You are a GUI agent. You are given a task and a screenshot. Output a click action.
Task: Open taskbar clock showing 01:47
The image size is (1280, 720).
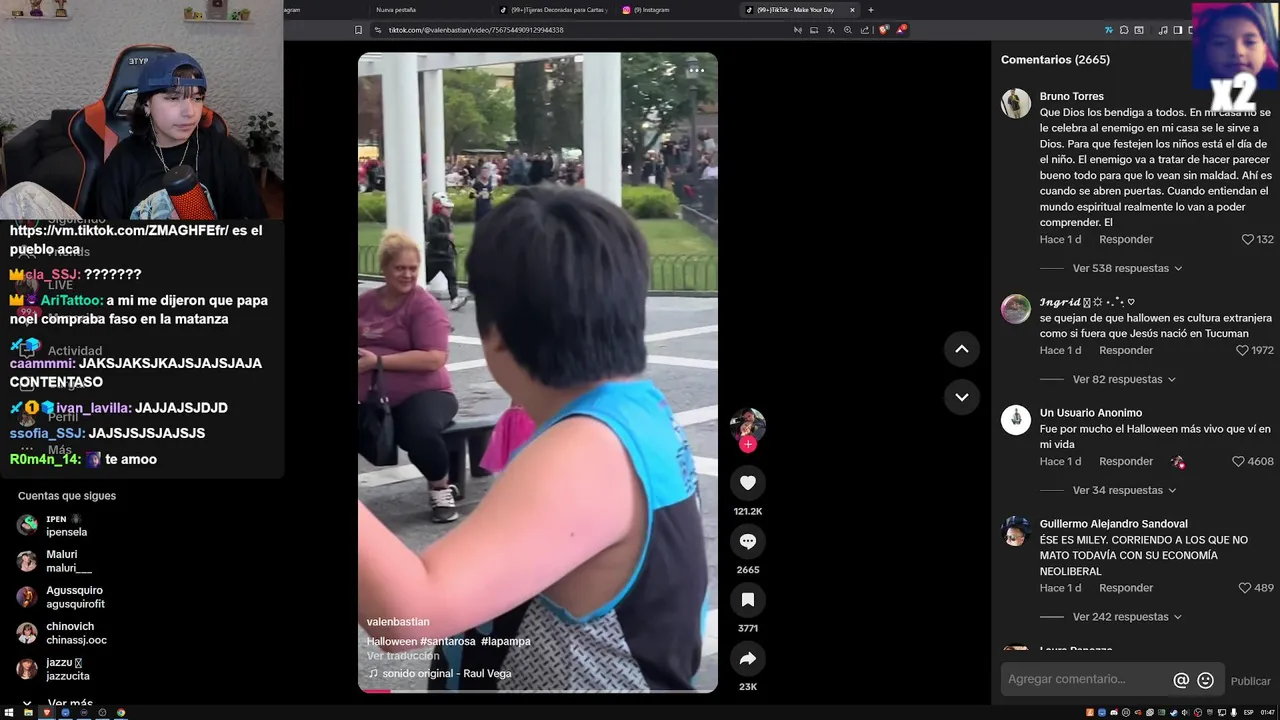tap(1267, 713)
